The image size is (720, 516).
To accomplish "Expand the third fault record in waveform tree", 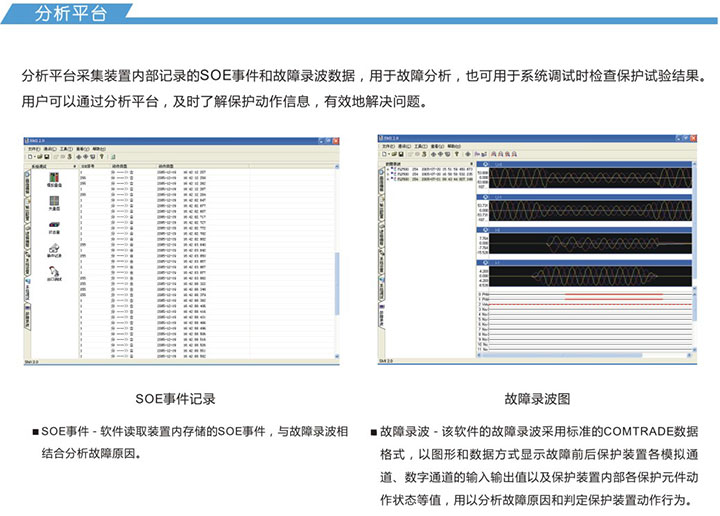I will click(387, 180).
